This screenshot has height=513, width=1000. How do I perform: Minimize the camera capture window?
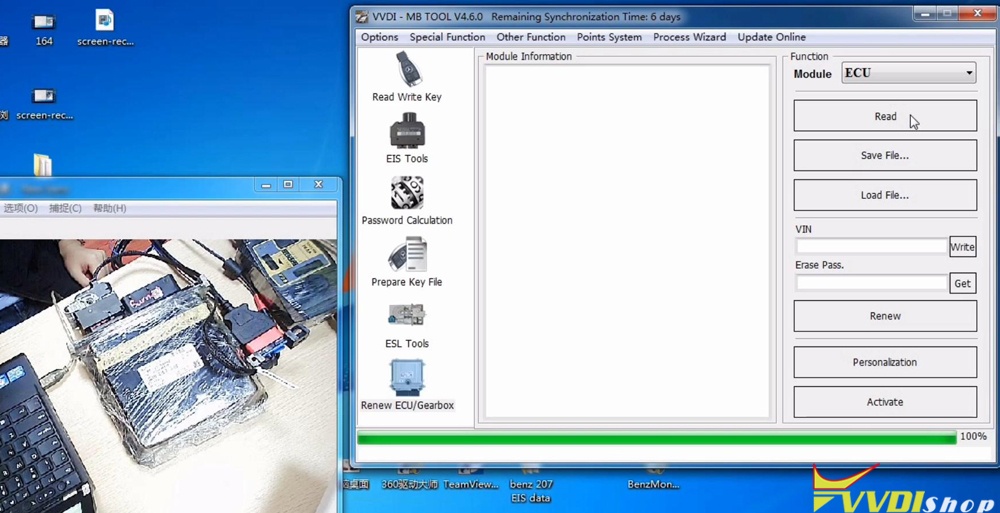[266, 184]
